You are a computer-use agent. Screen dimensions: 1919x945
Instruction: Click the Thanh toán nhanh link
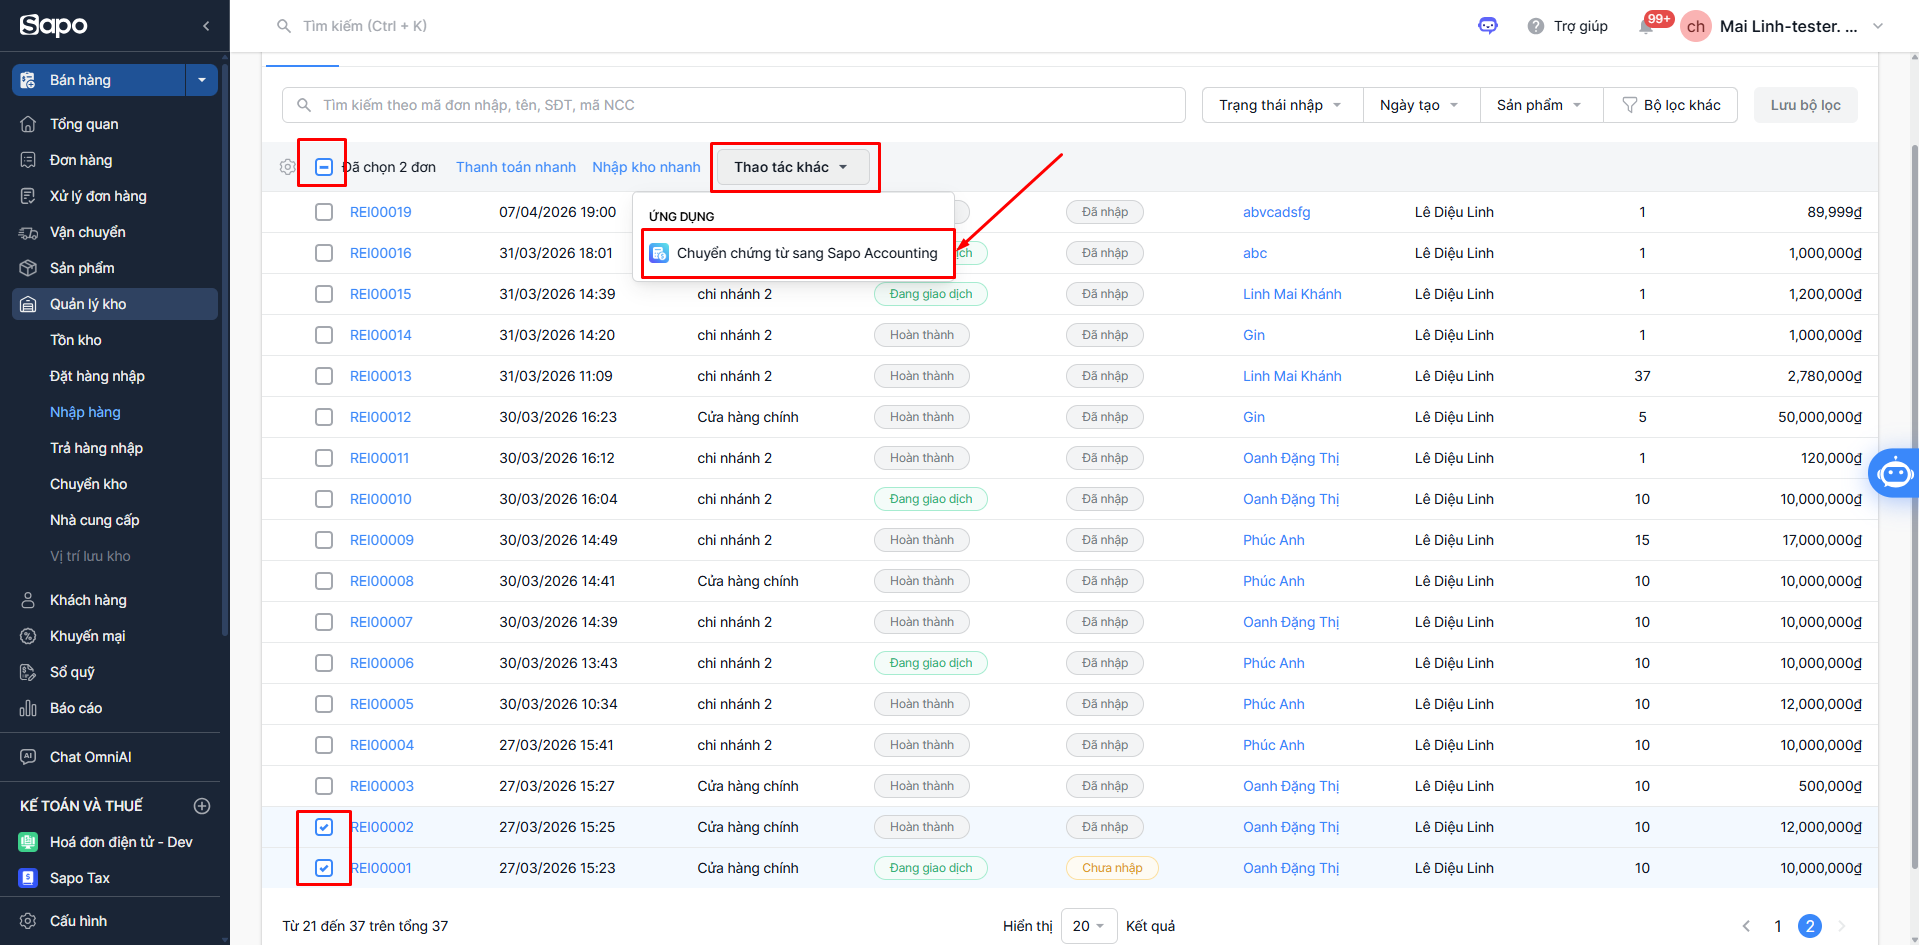click(x=516, y=167)
